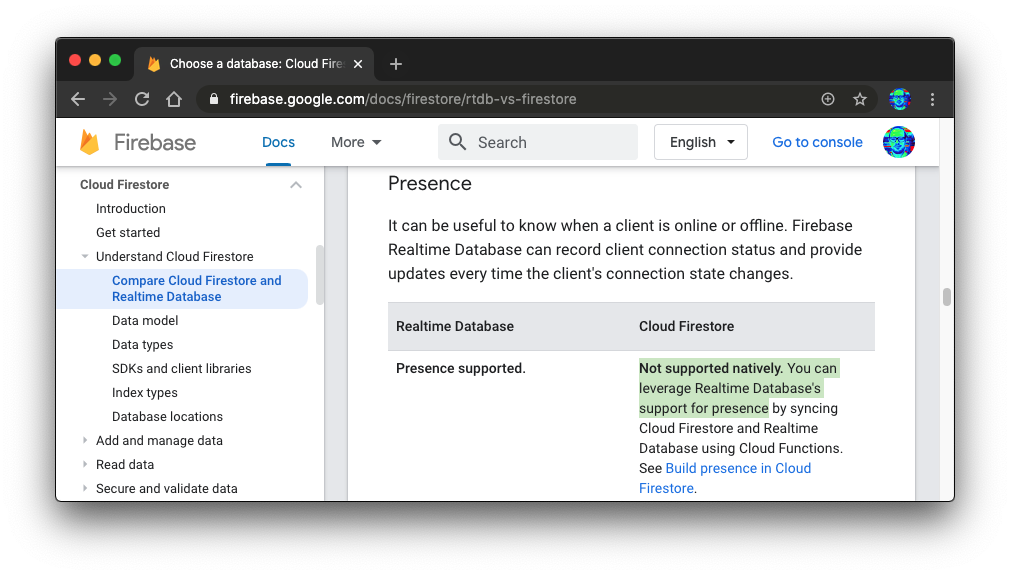Click the Firebase wordmark
This screenshot has height=575, width=1010.
coord(155,142)
